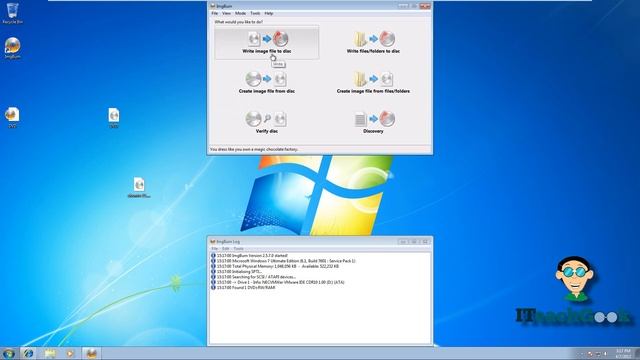Image resolution: width=640 pixels, height=360 pixels.
Task: Select log line 'ImgBurn Version 2.5.7.0 started!'
Action: (x=252, y=256)
